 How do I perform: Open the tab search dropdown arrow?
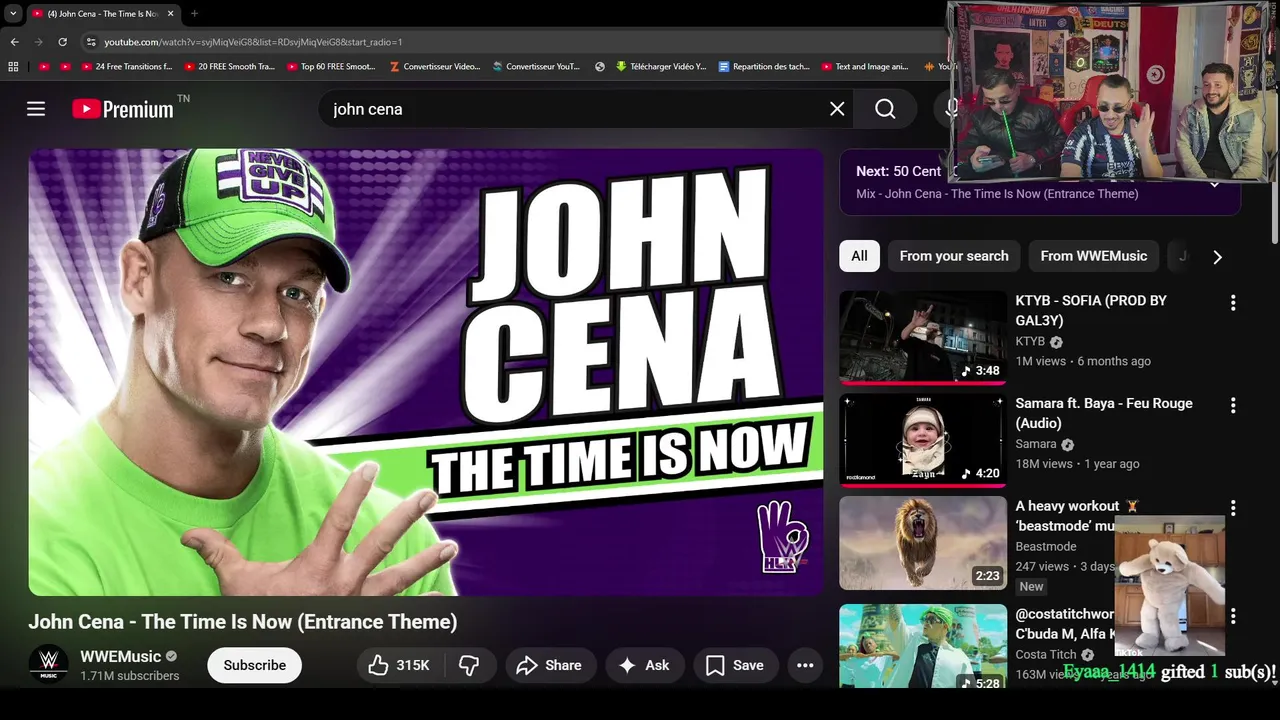[x=13, y=14]
